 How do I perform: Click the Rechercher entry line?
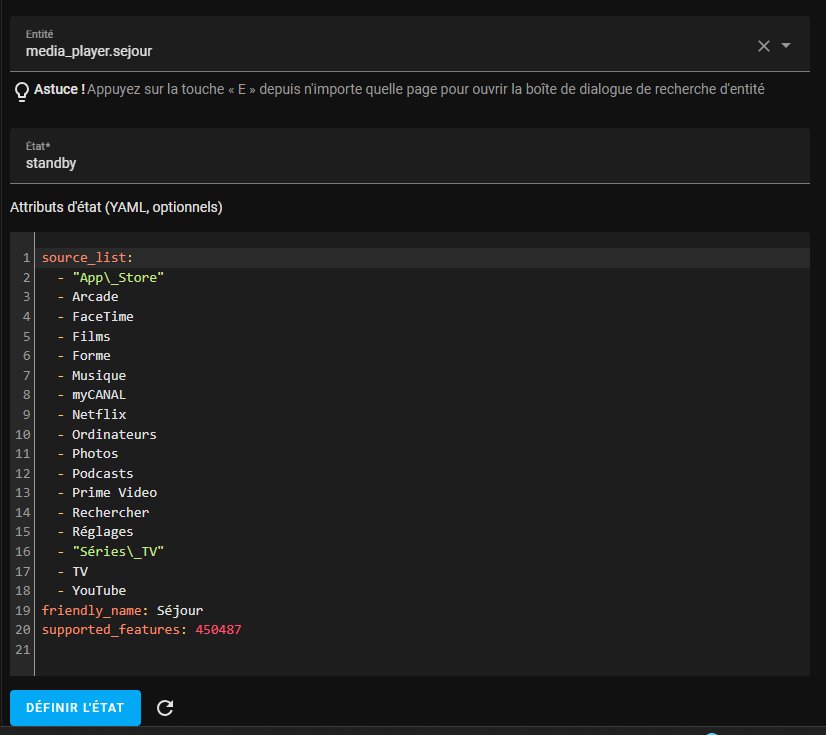click(111, 513)
